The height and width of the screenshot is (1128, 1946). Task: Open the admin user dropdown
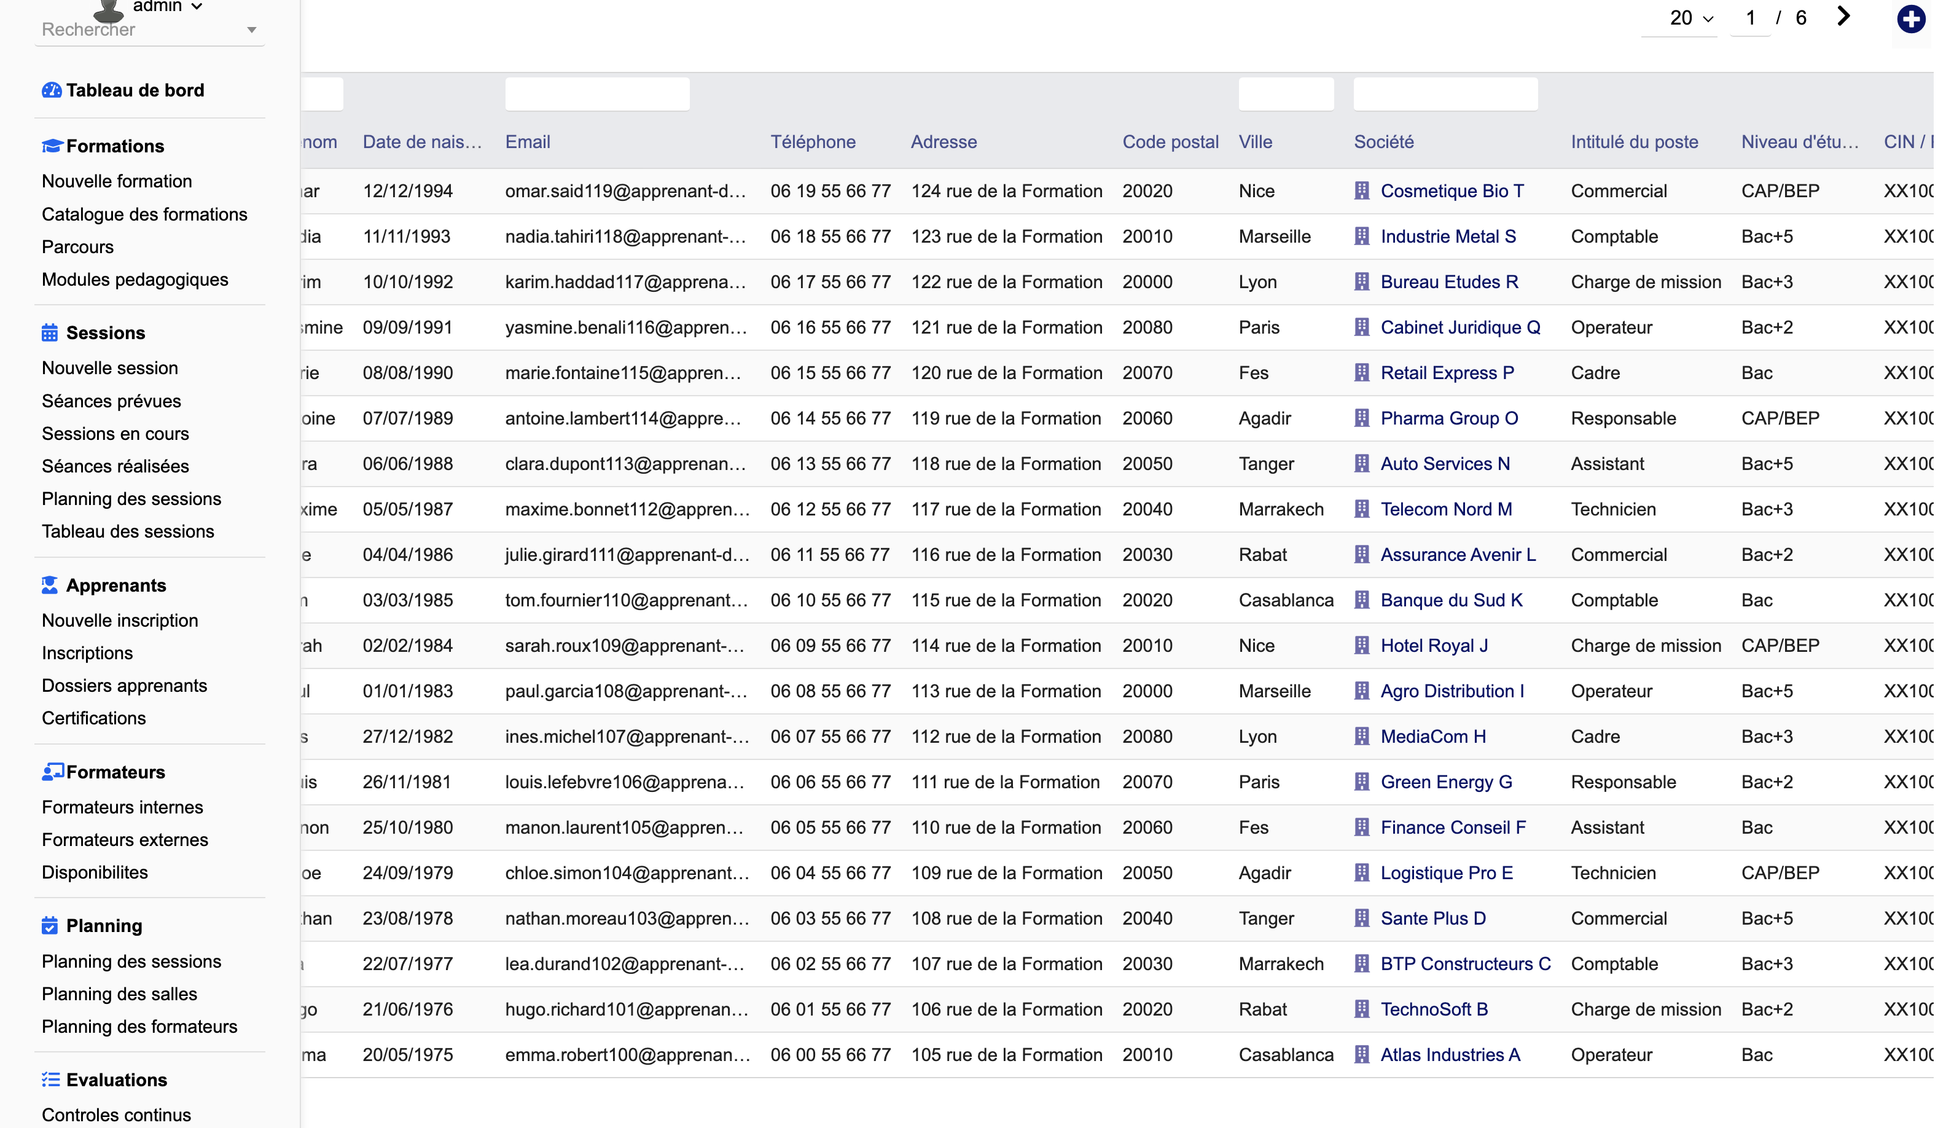pos(167,7)
